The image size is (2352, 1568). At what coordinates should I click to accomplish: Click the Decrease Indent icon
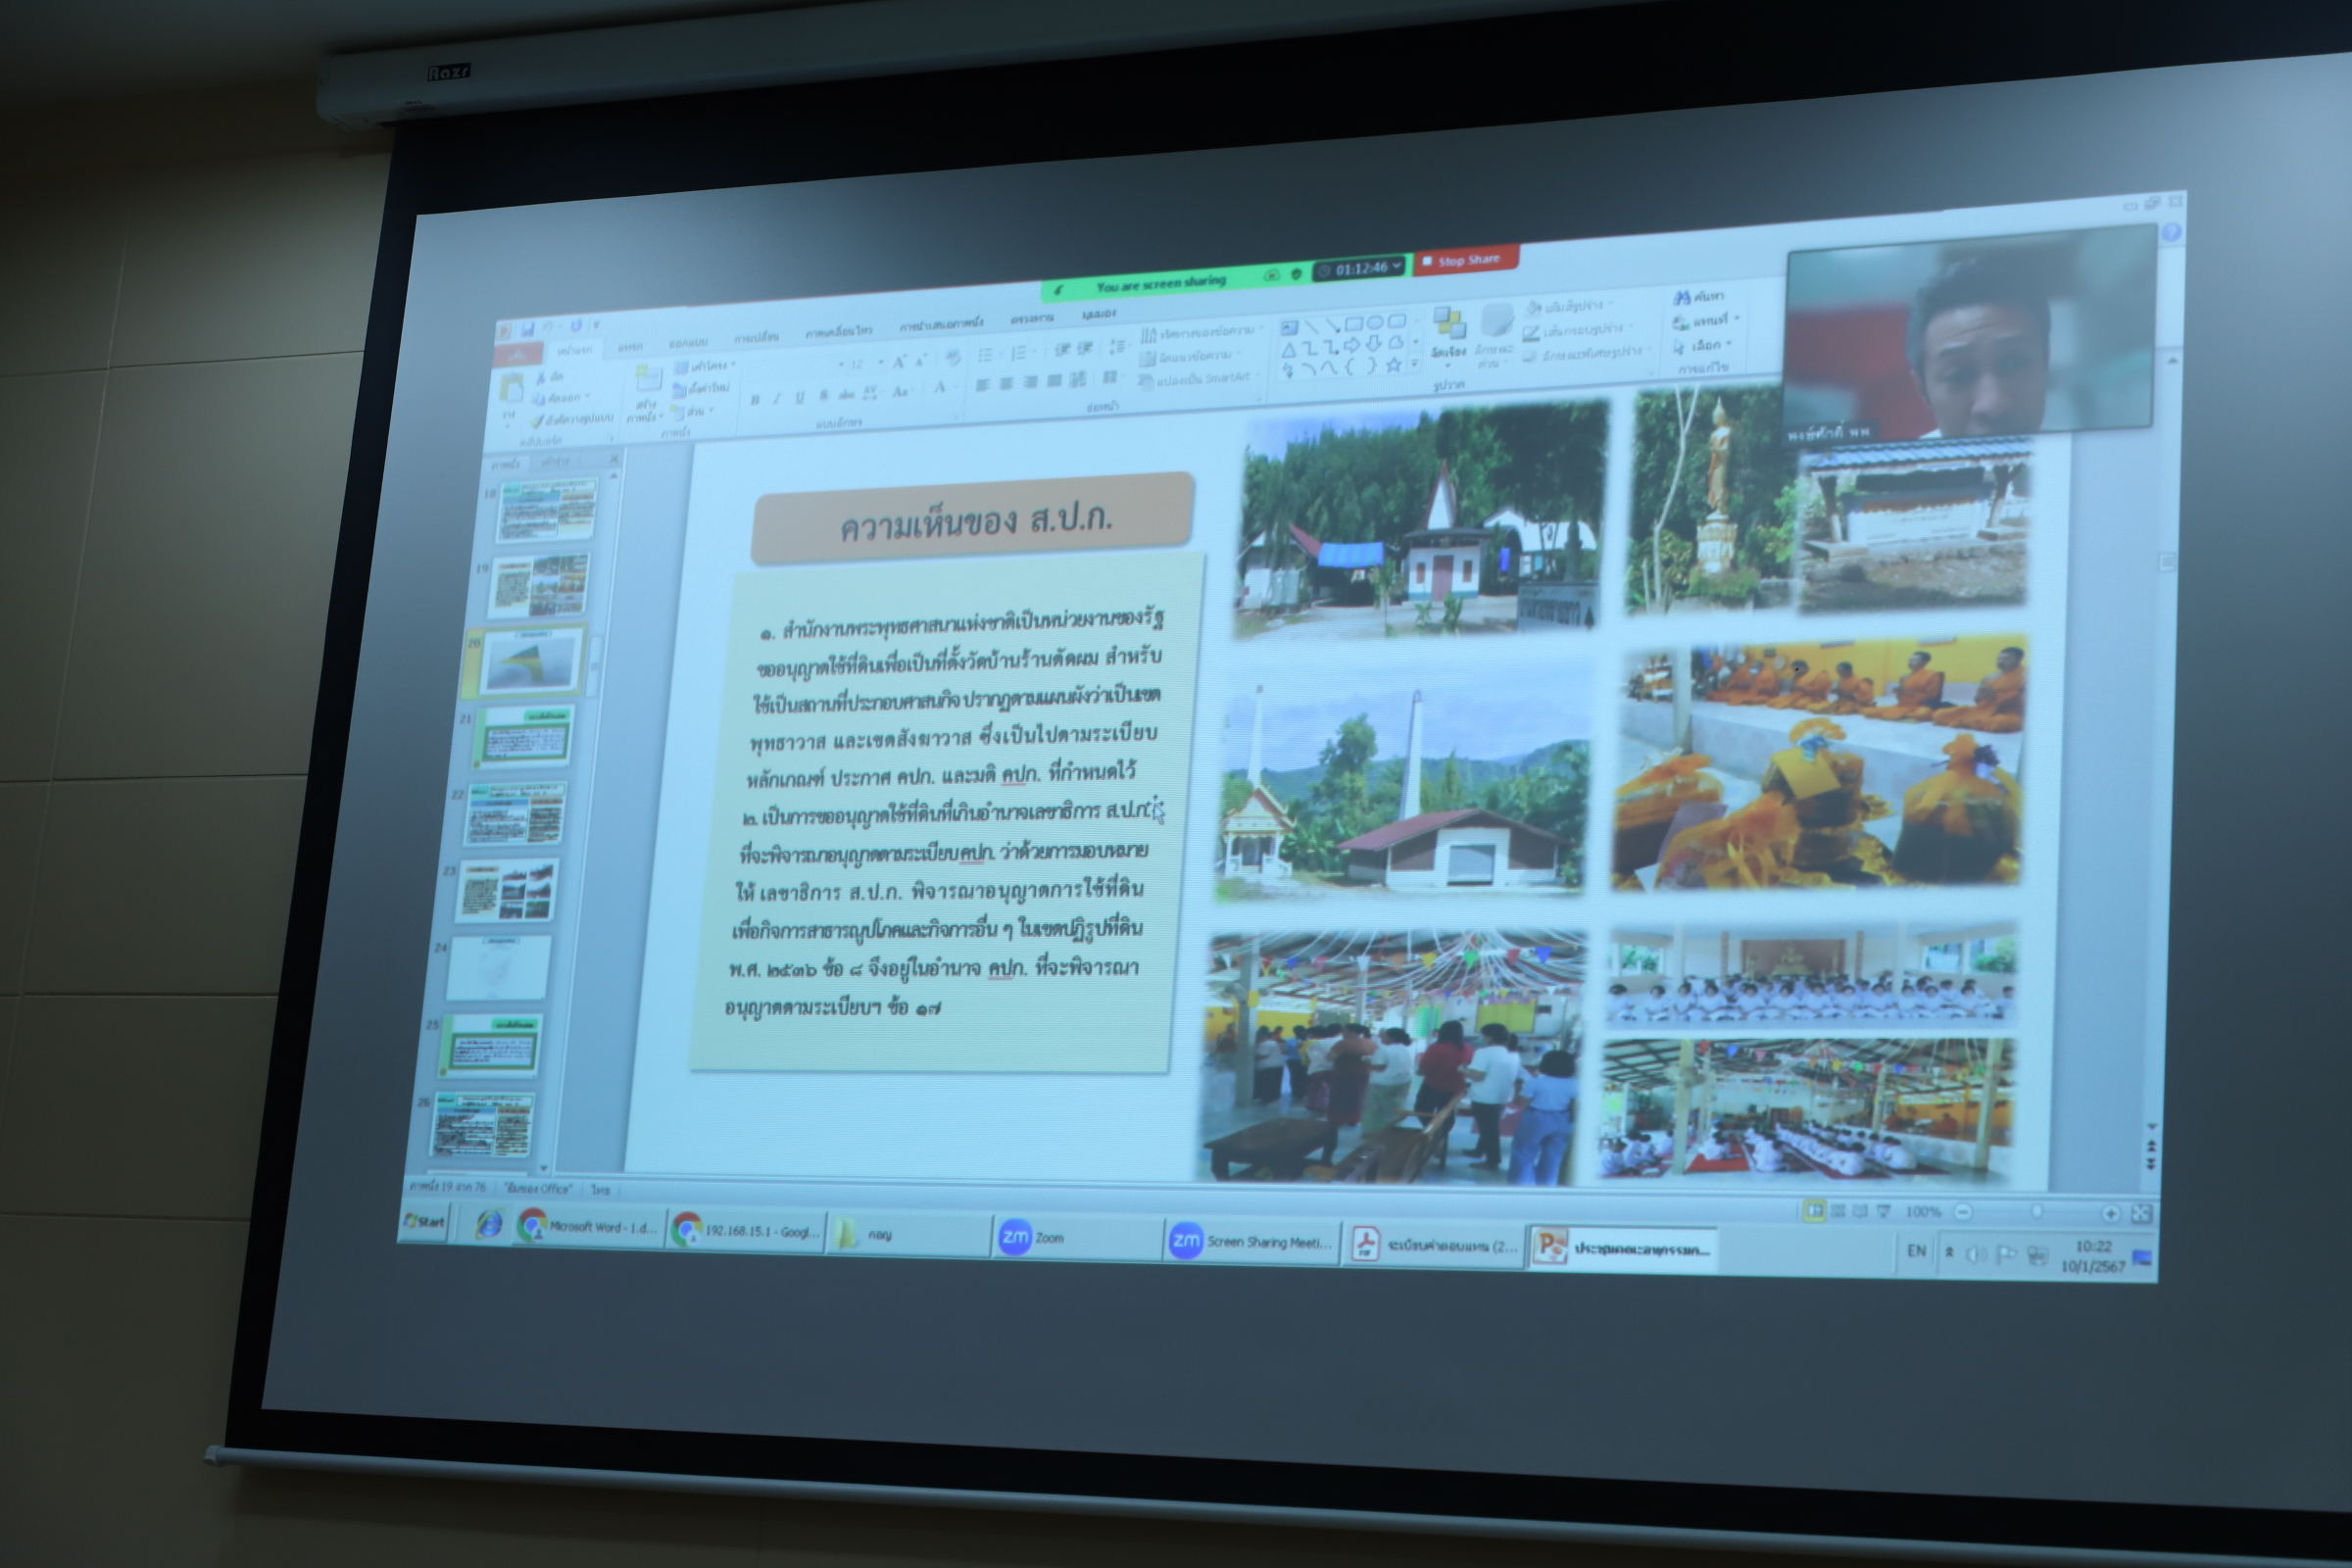point(1062,349)
